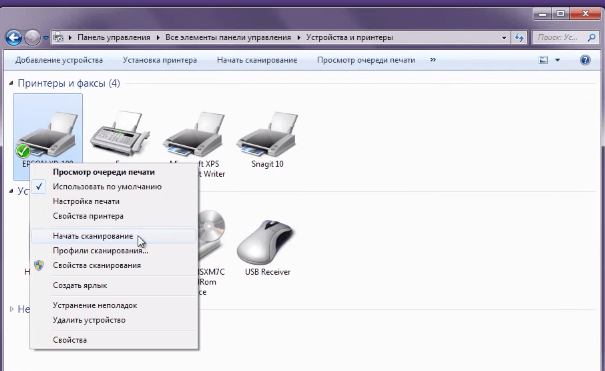Click the Forward navigation arrow
This screenshot has height=371, width=605.
pos(32,38)
